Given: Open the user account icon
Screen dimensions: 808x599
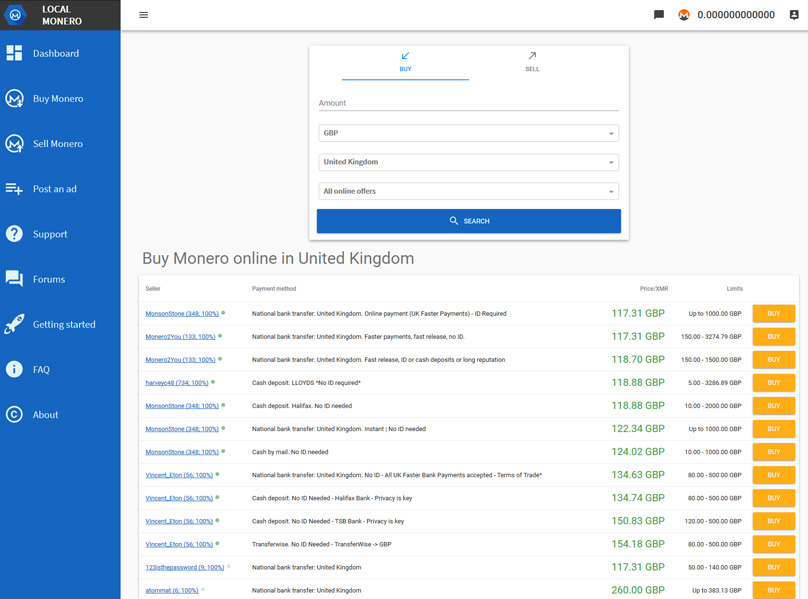Looking at the screenshot, I should click(794, 15).
